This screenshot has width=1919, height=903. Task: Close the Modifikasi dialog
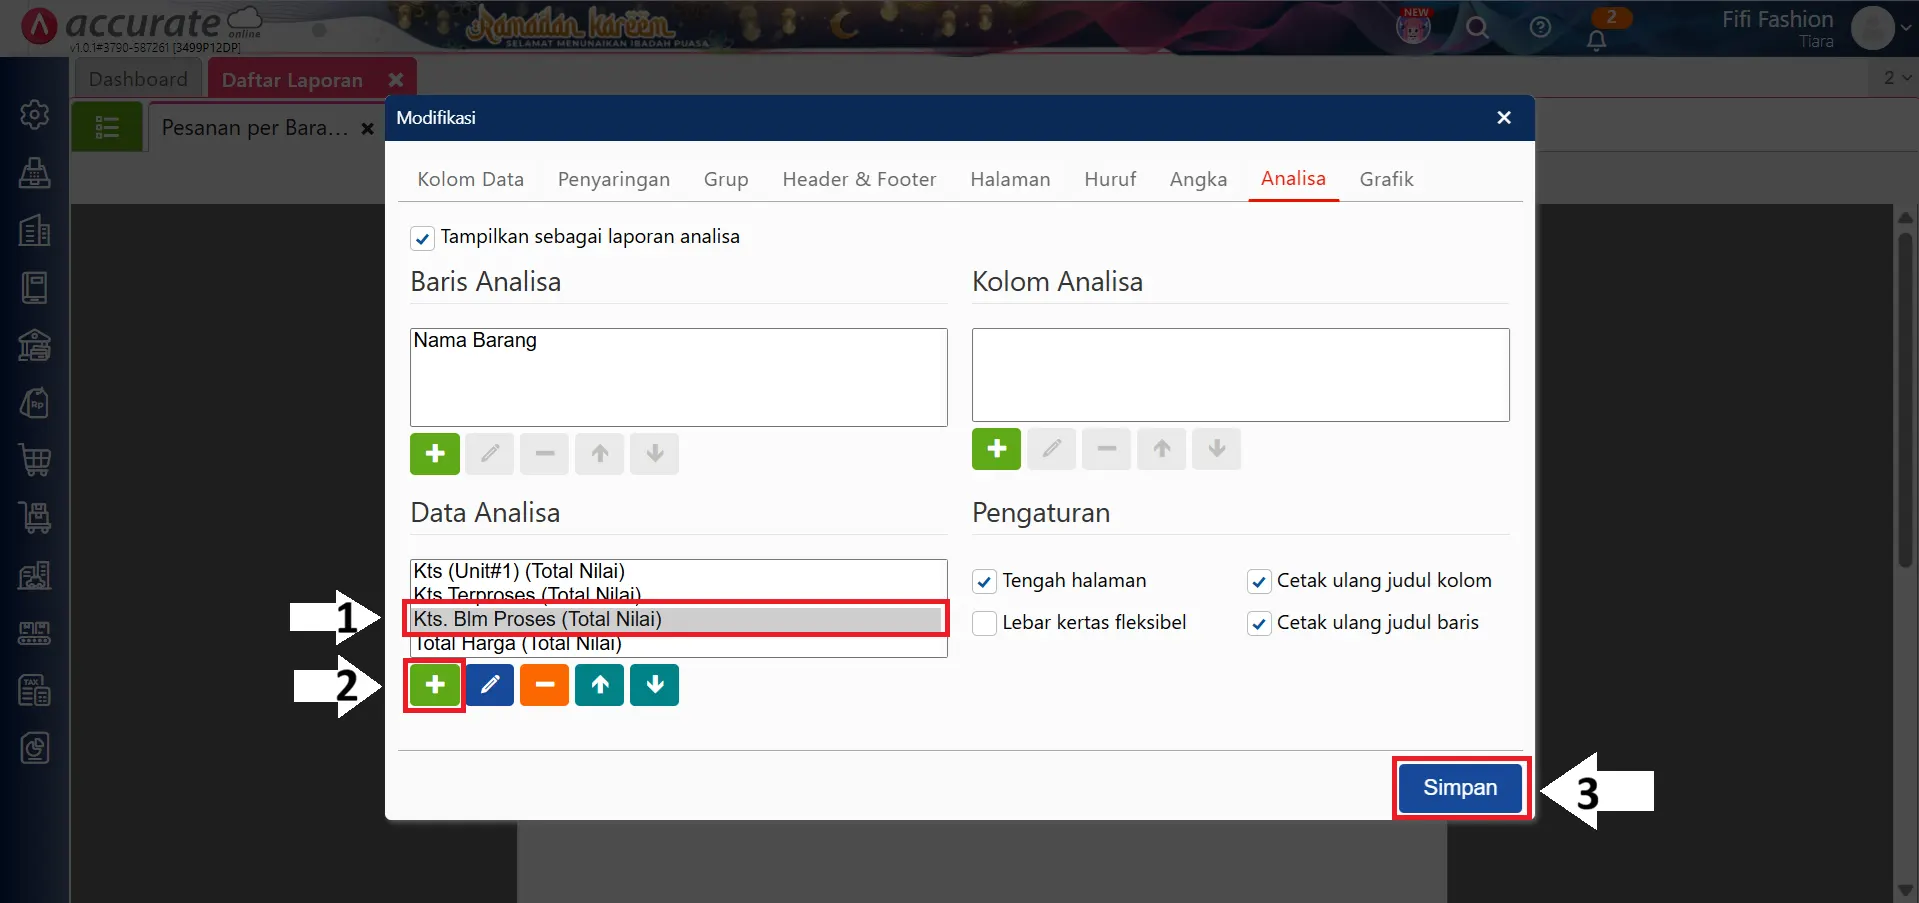tap(1504, 117)
